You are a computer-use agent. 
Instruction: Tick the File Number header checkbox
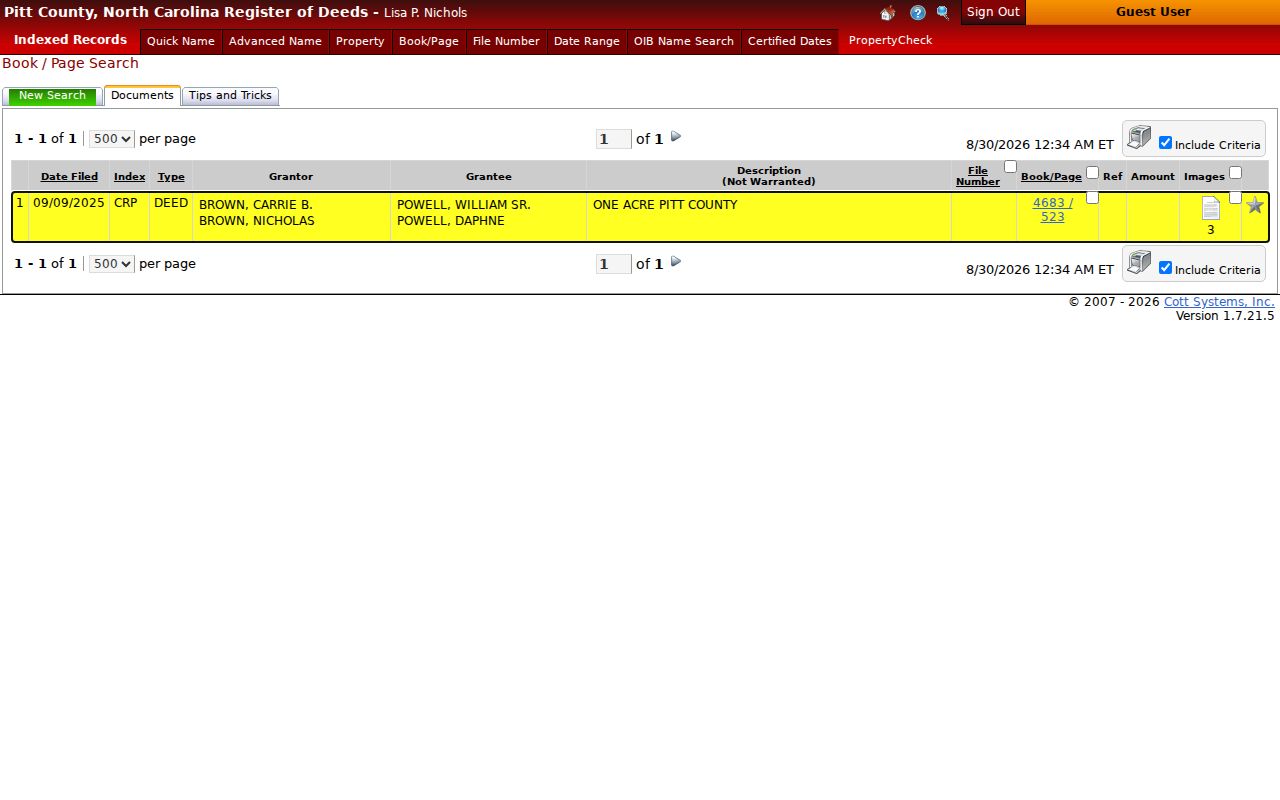click(1010, 167)
